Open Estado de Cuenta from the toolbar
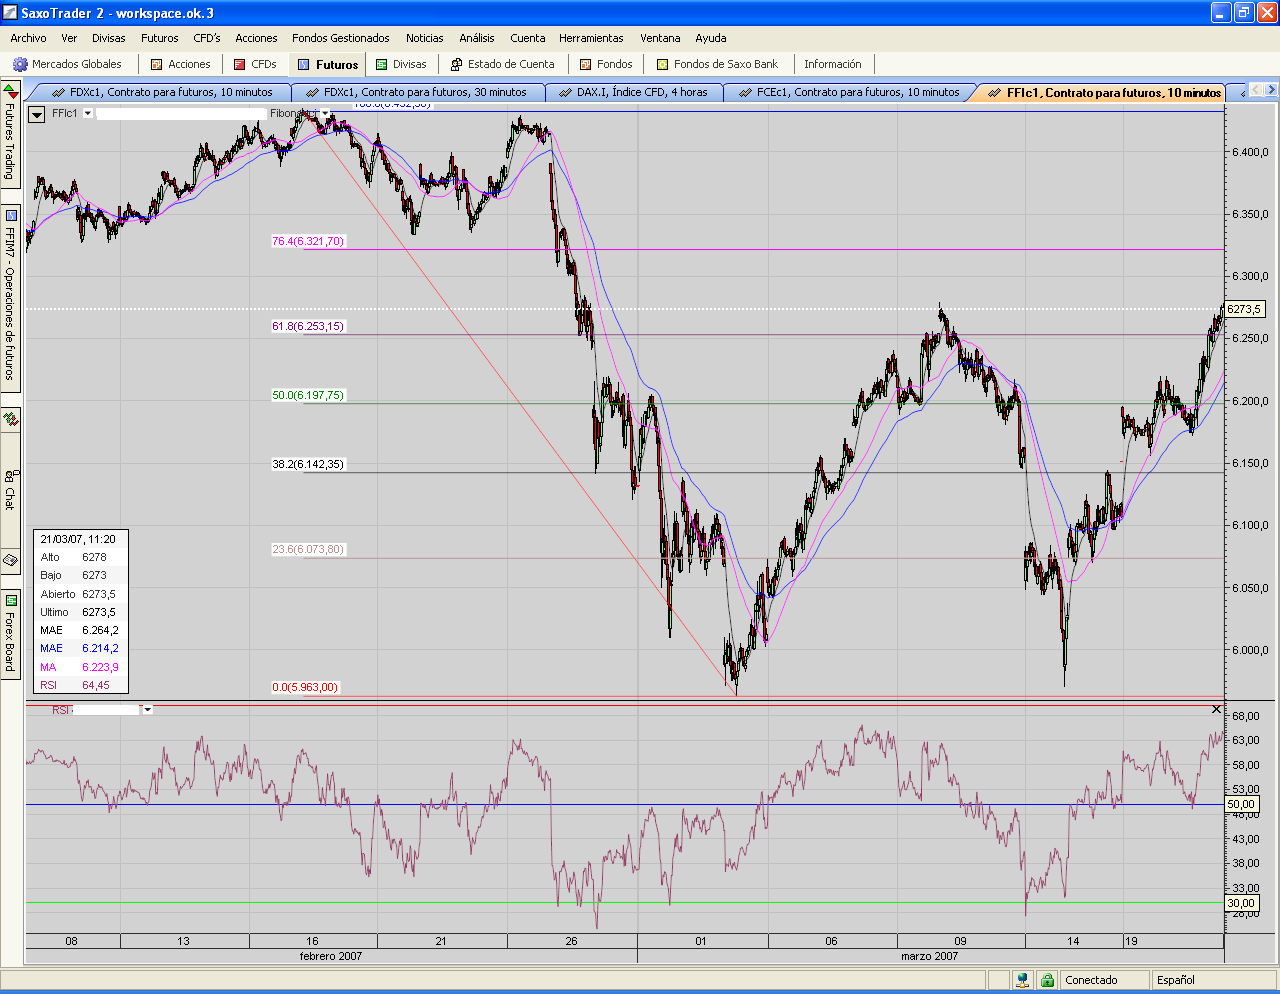The image size is (1280, 994). tap(502, 64)
